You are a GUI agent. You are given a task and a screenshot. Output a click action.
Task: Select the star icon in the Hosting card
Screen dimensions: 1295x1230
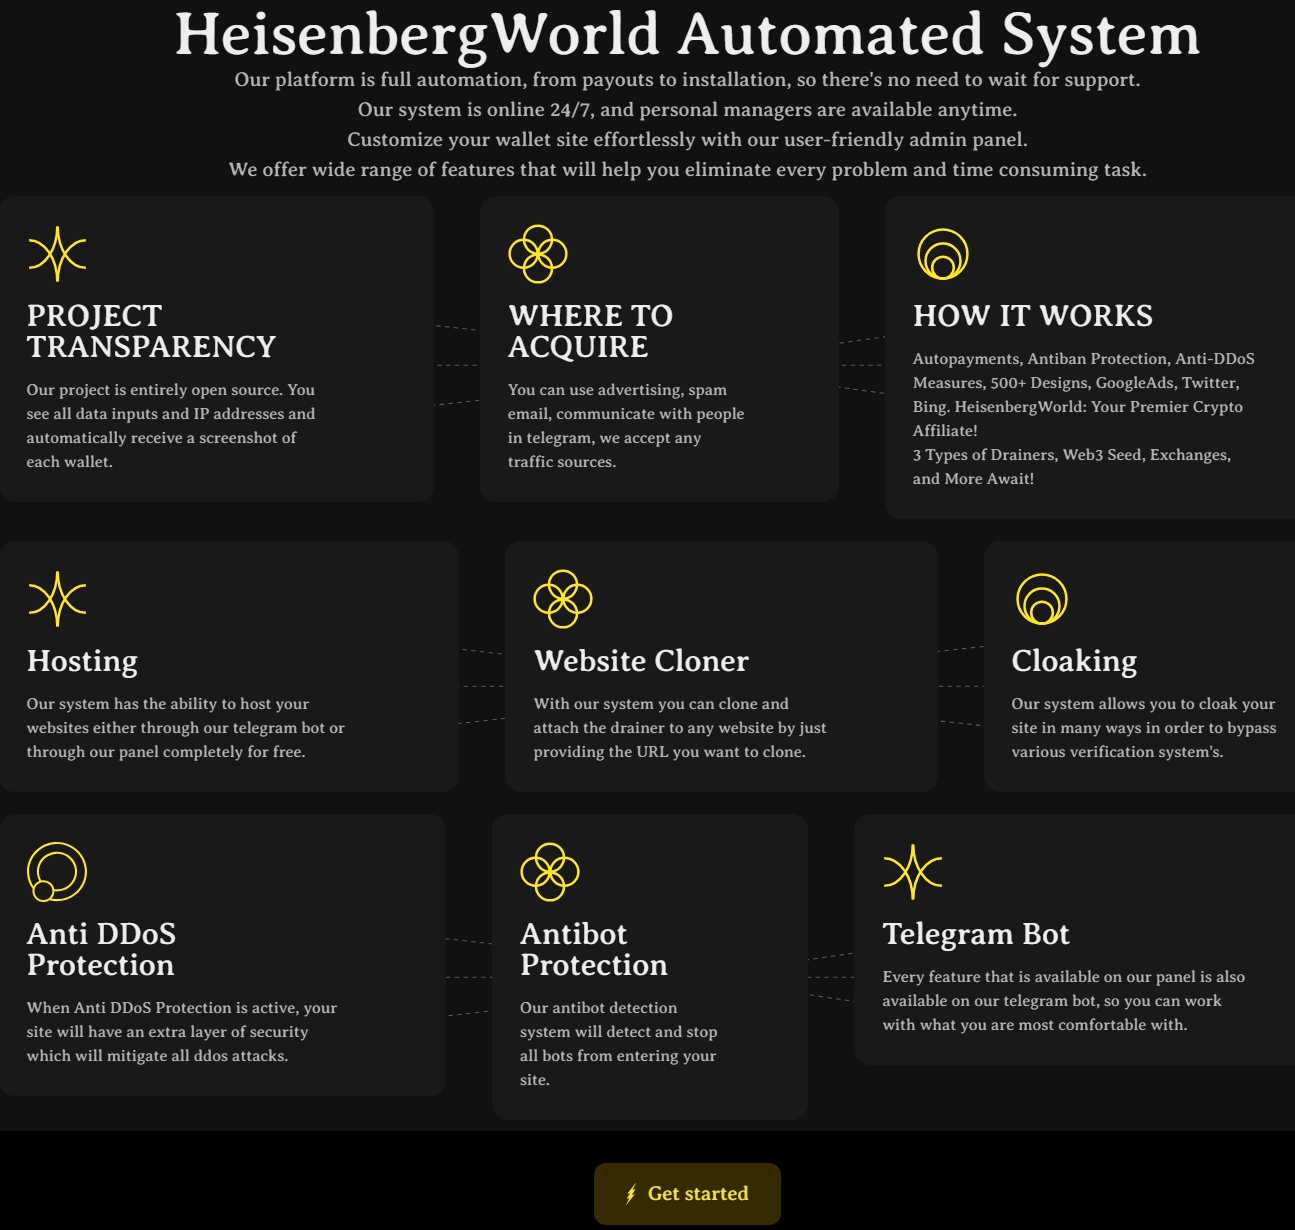click(57, 599)
